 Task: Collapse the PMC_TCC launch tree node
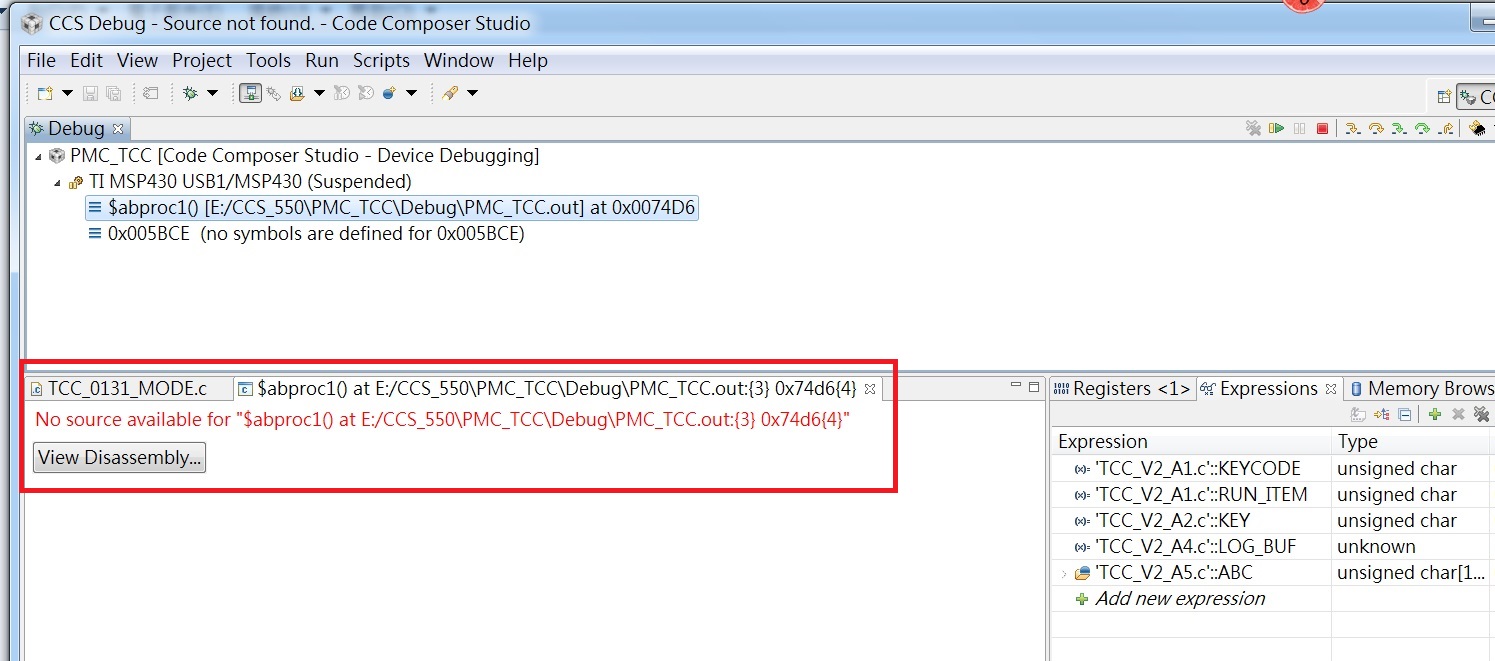[38, 156]
